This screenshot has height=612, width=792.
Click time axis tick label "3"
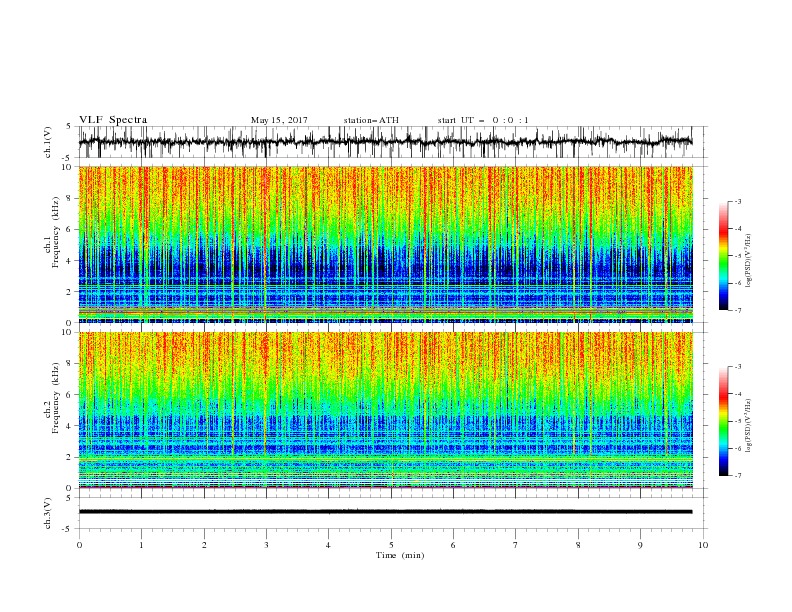pyautogui.click(x=266, y=545)
